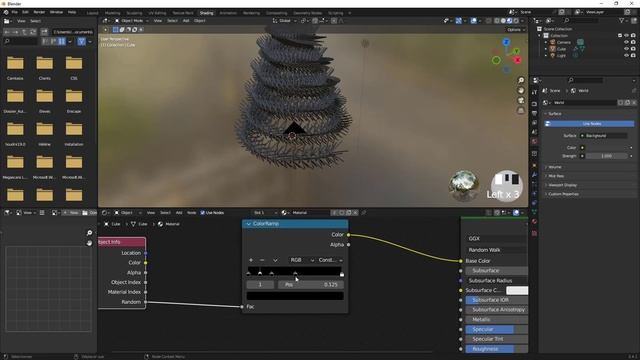Click the blue Z axis gizmo
The height and width of the screenshot is (360, 640).
pyautogui.click(x=506, y=42)
